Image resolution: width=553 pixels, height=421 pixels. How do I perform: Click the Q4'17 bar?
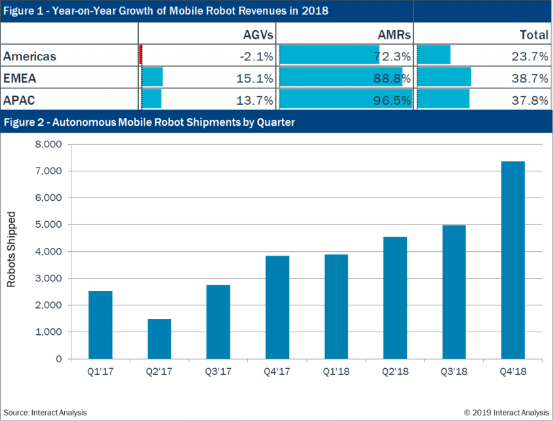tap(277, 307)
